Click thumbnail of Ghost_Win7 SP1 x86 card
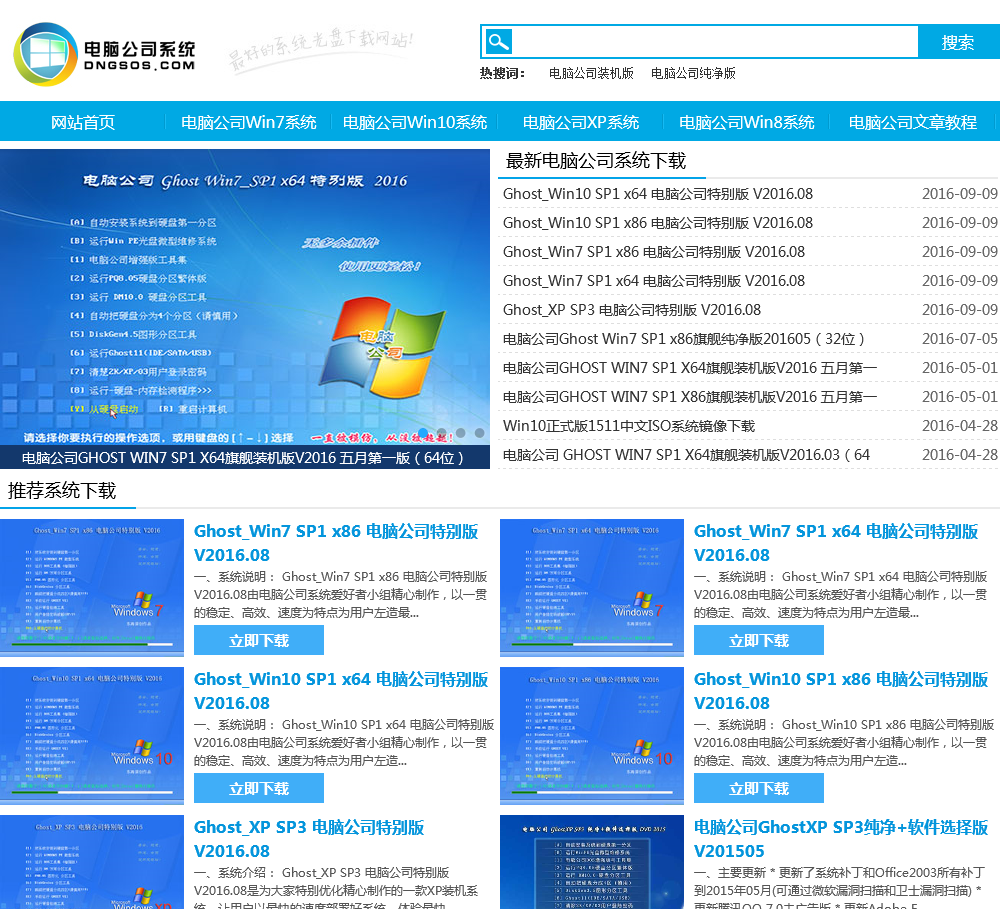 (92, 588)
